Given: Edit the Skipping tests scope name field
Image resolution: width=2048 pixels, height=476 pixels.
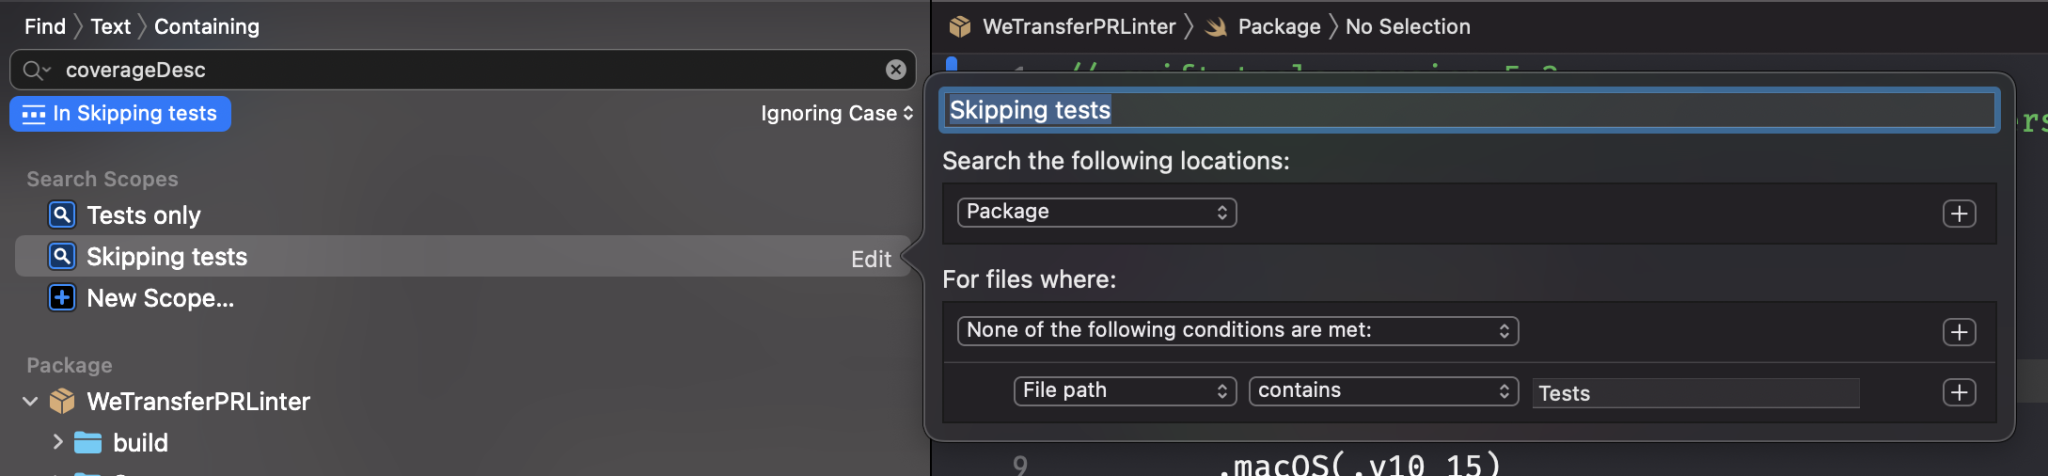Looking at the screenshot, I should [1469, 110].
